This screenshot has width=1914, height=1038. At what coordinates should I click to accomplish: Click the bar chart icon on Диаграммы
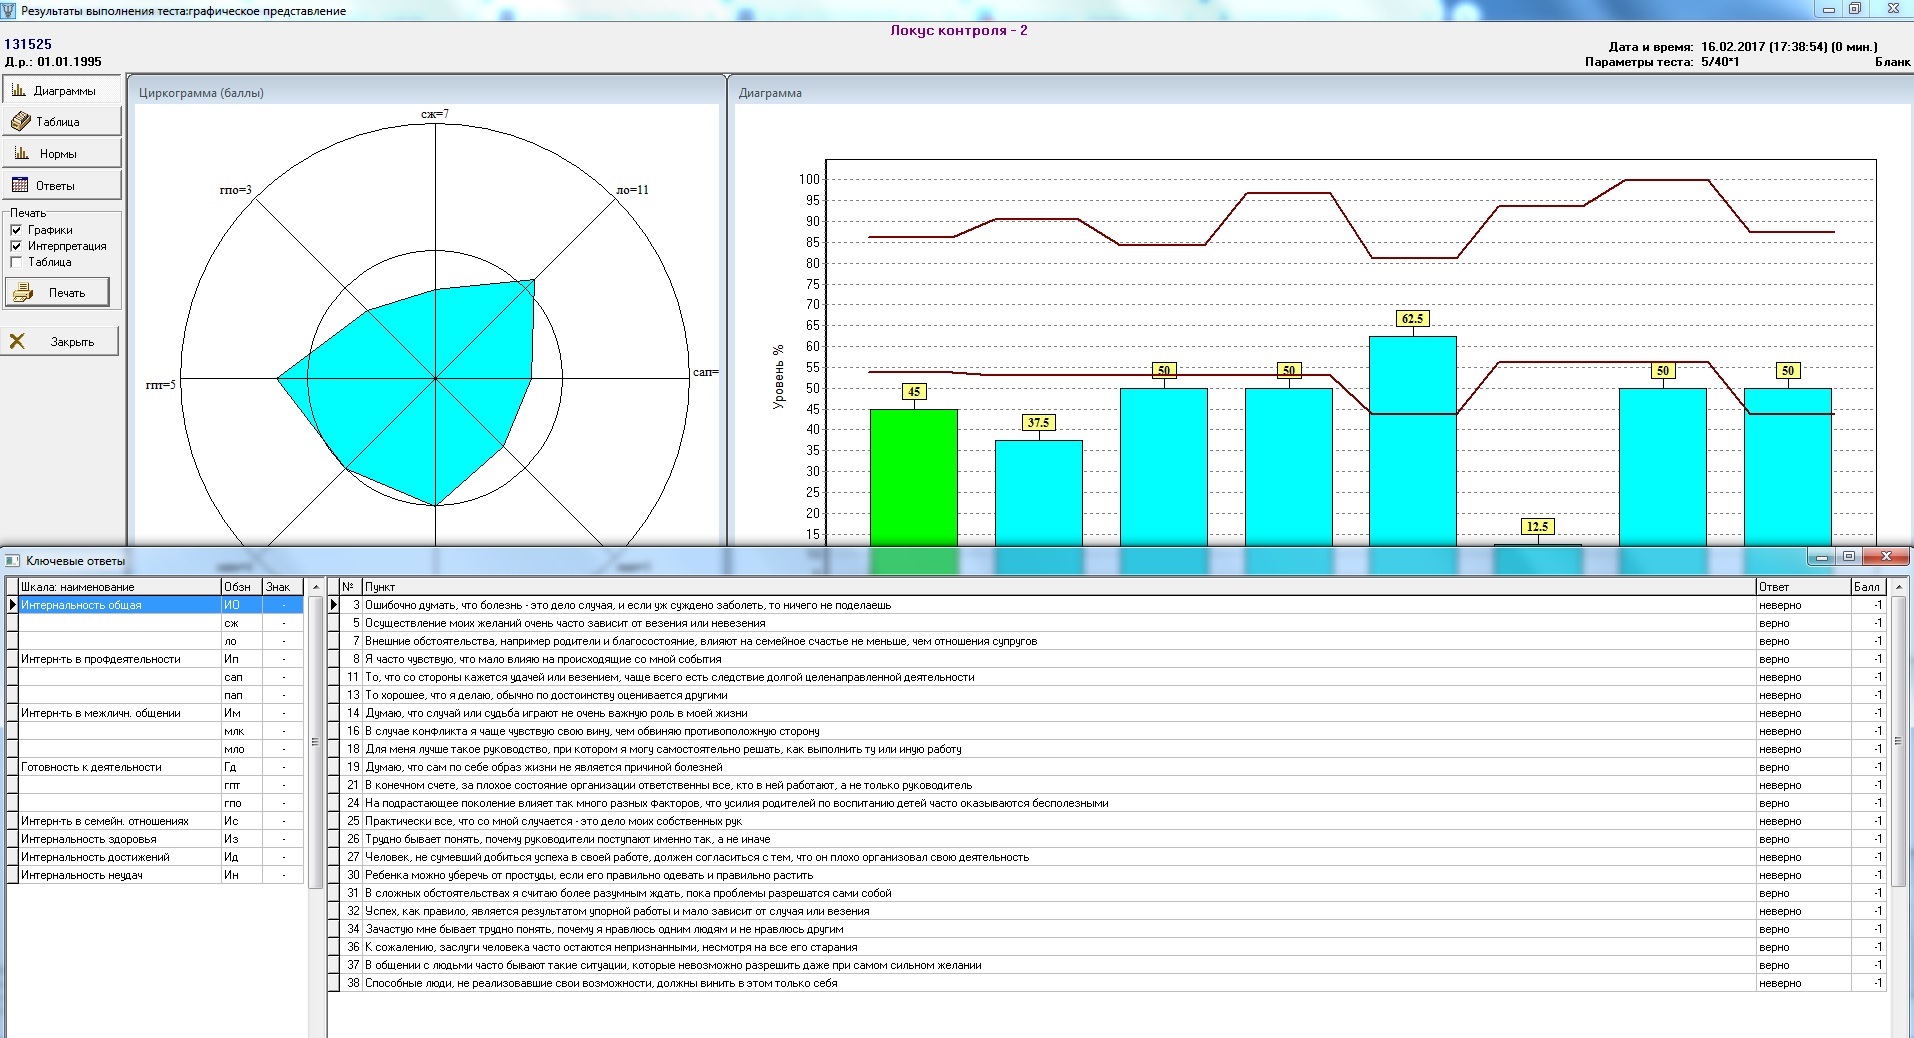[18, 90]
